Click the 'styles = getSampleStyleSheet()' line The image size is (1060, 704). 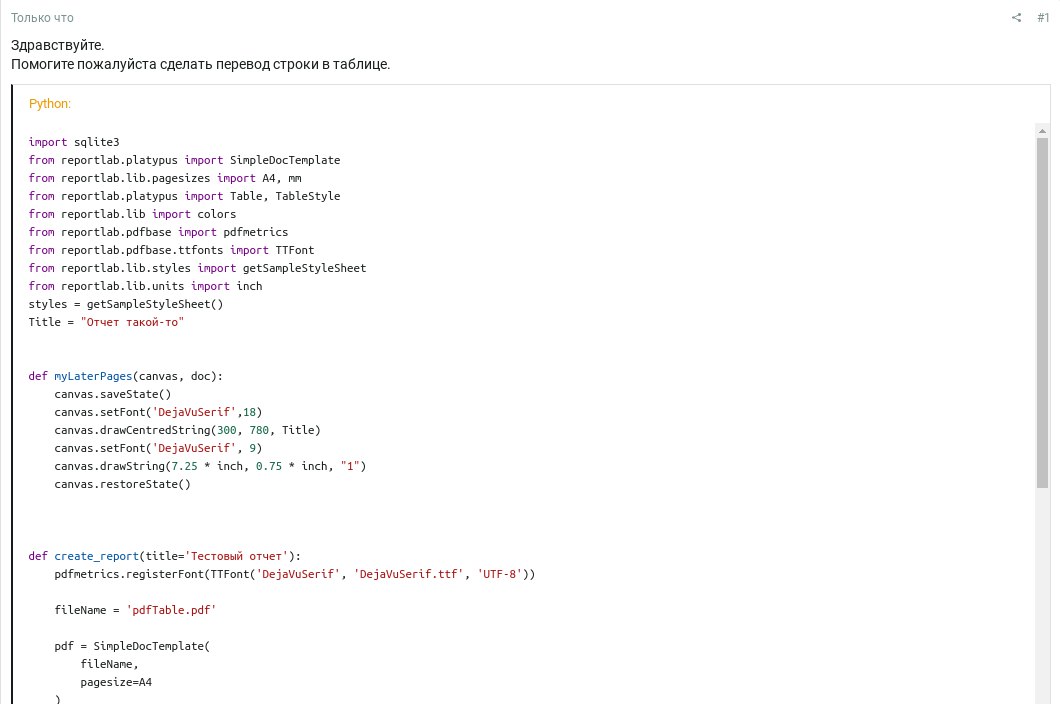tap(126, 304)
